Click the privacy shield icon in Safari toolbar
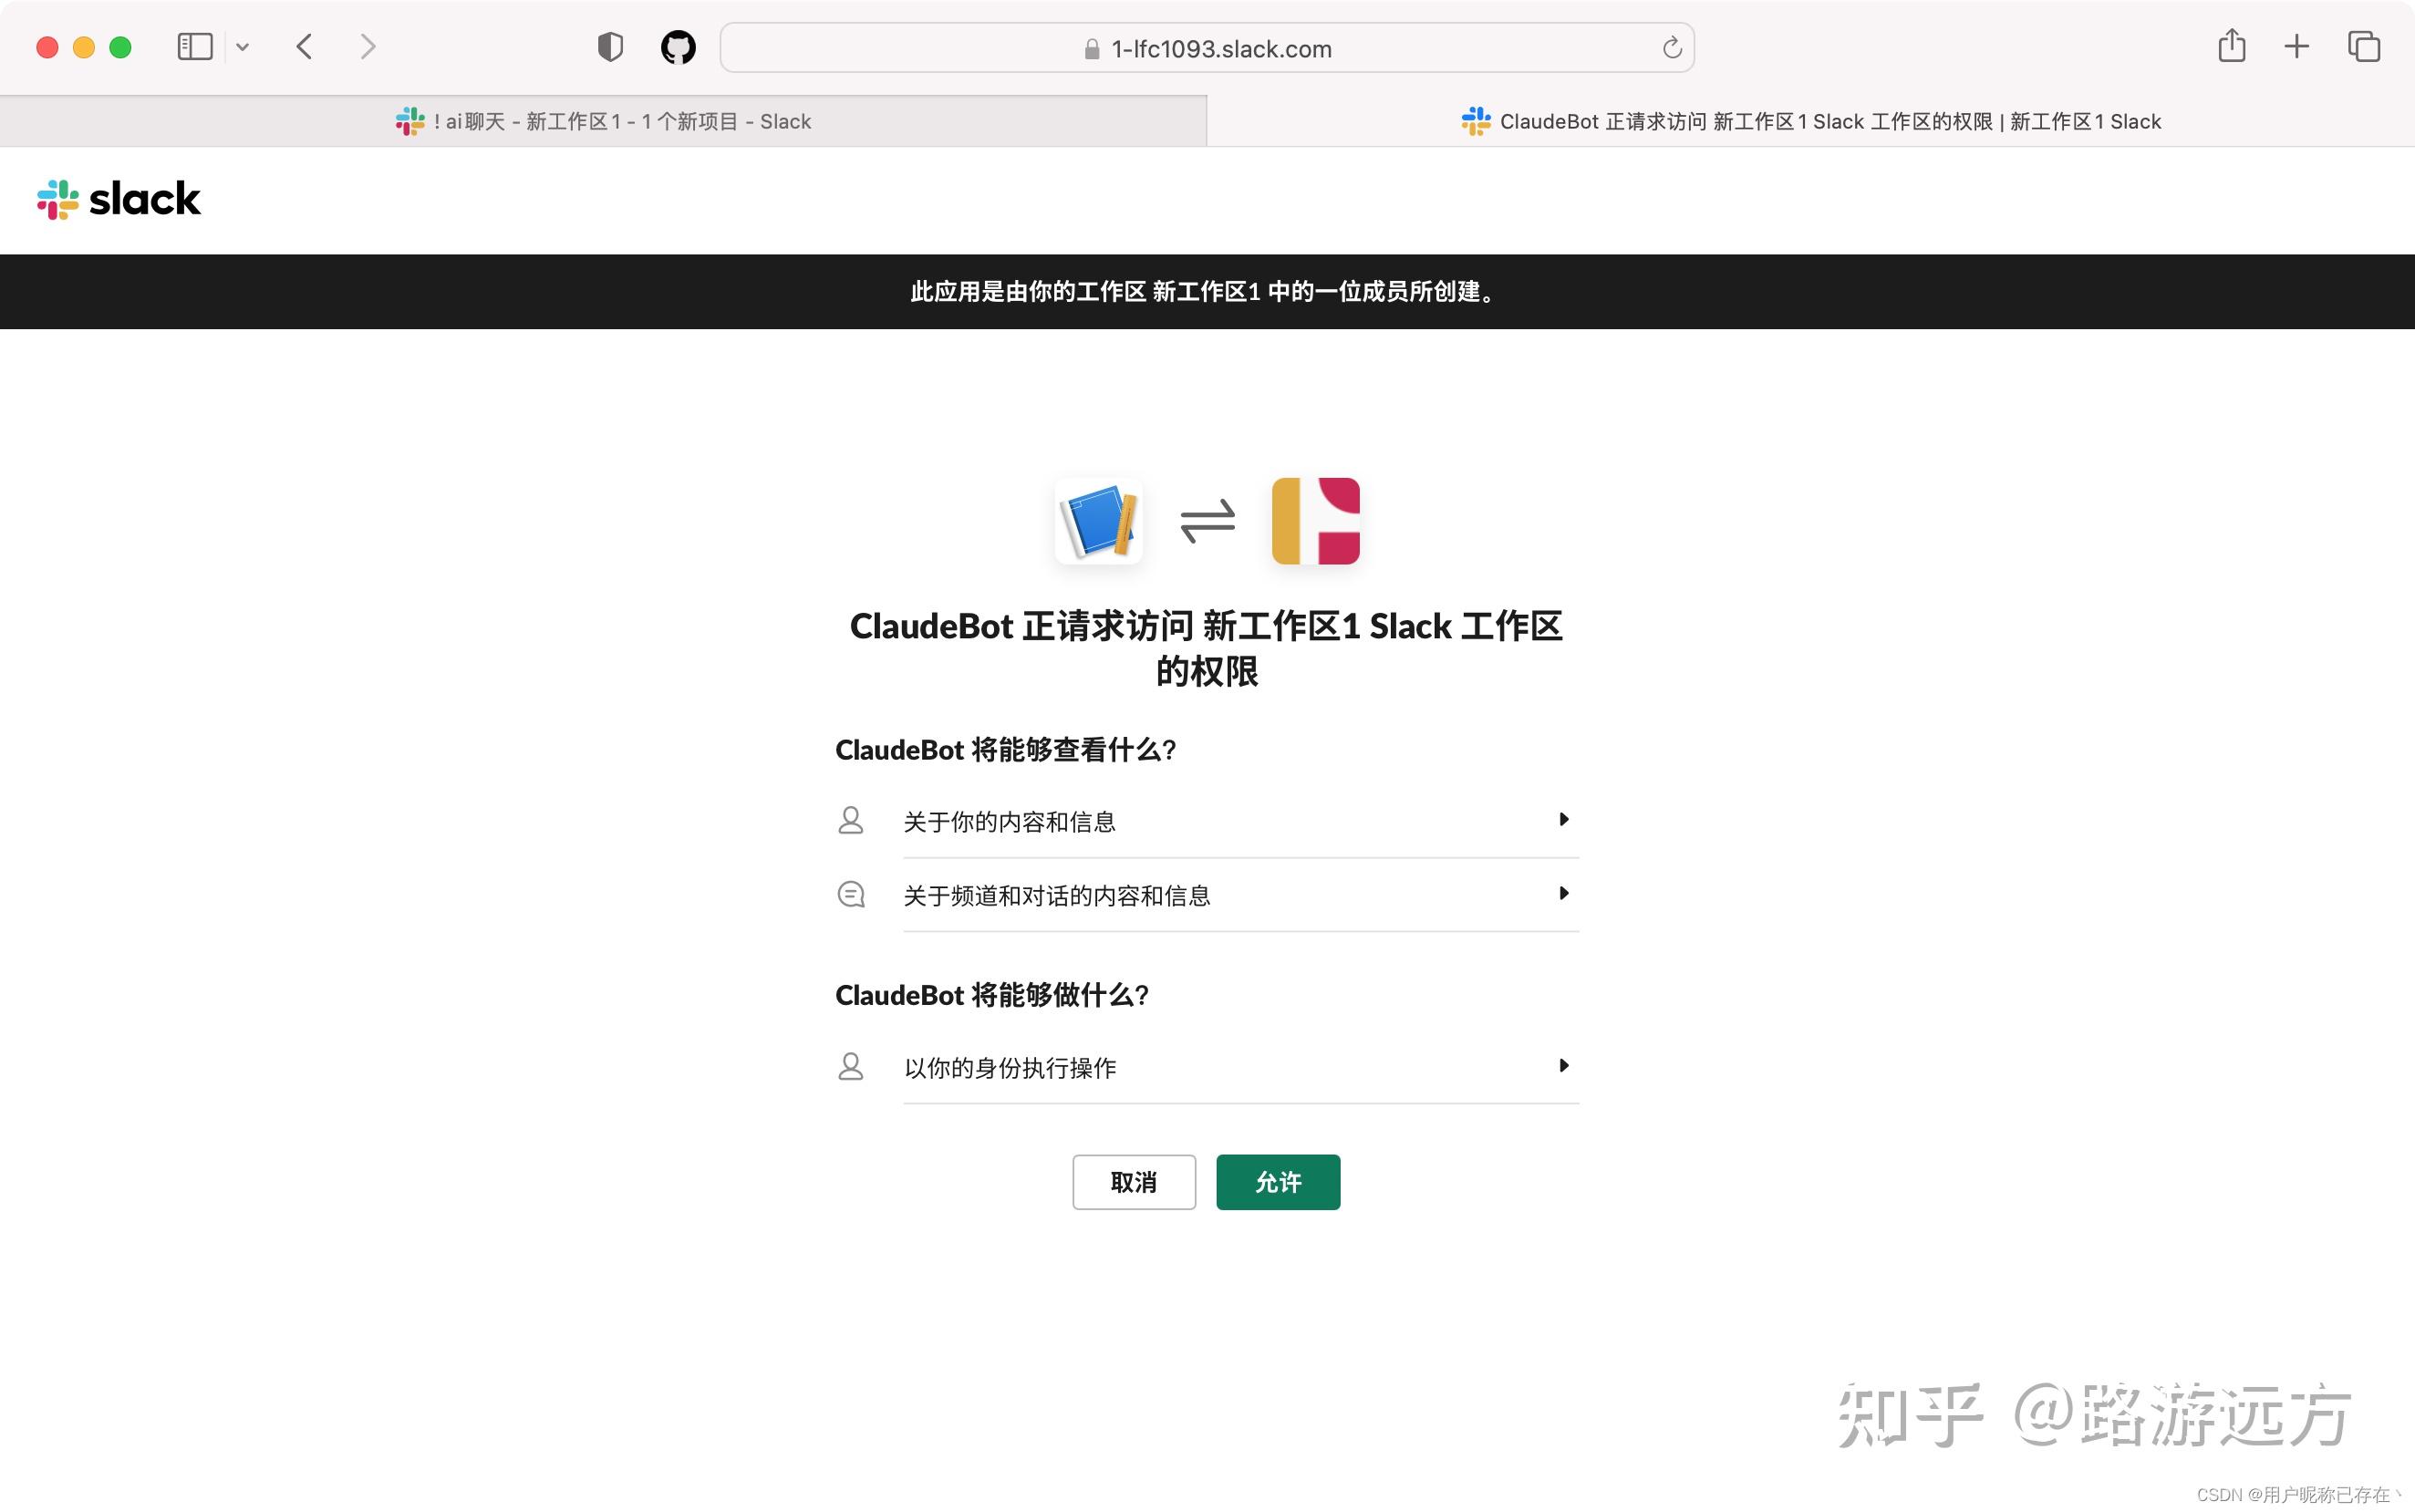 pos(610,47)
